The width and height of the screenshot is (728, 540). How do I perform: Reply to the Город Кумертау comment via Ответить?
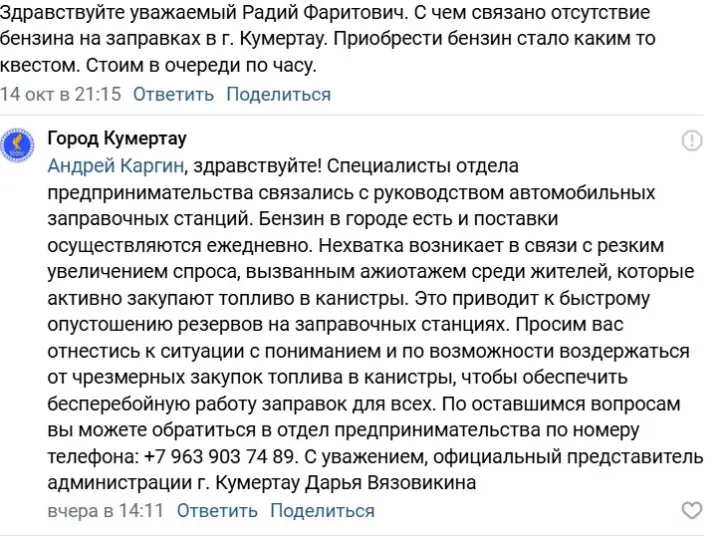[x=217, y=511]
